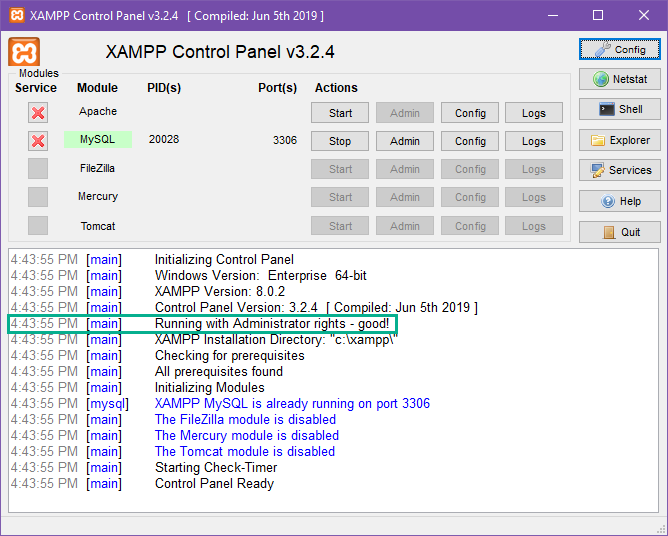Click log line showing XAMPP Installation Directory
This screenshot has width=668, height=536.
(x=276, y=340)
